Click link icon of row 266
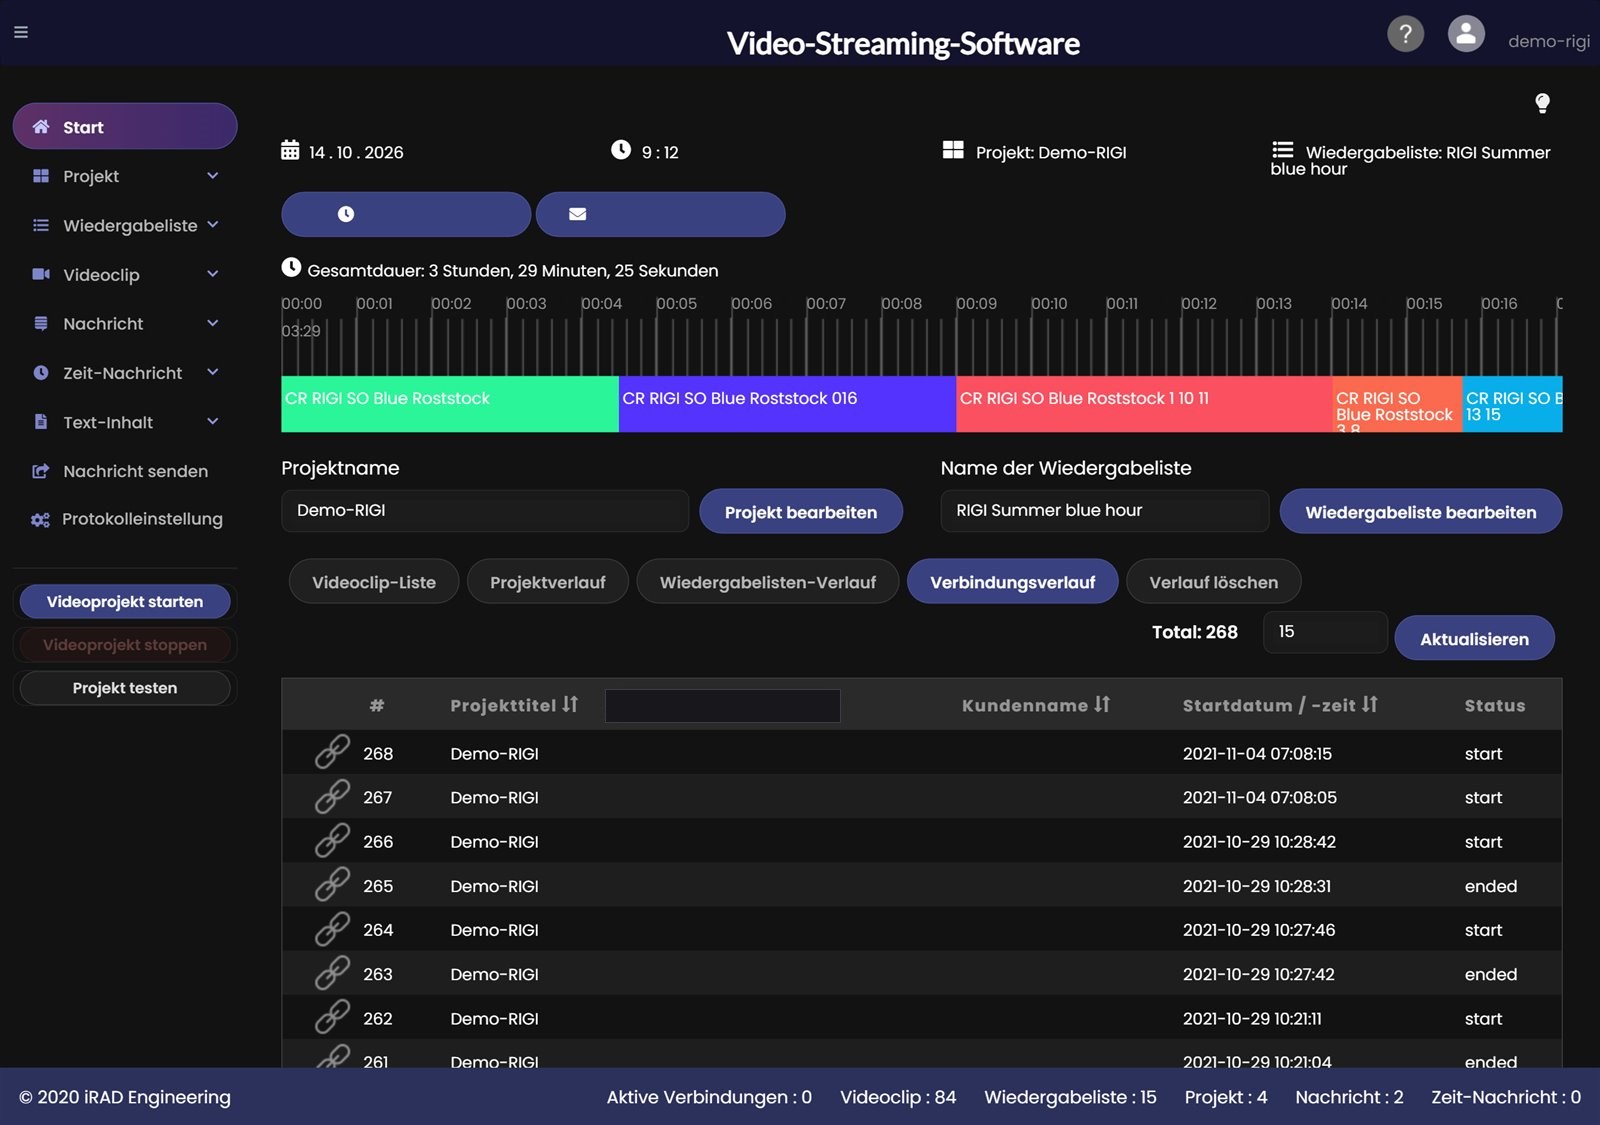Viewport: 1600px width, 1125px height. [332, 840]
